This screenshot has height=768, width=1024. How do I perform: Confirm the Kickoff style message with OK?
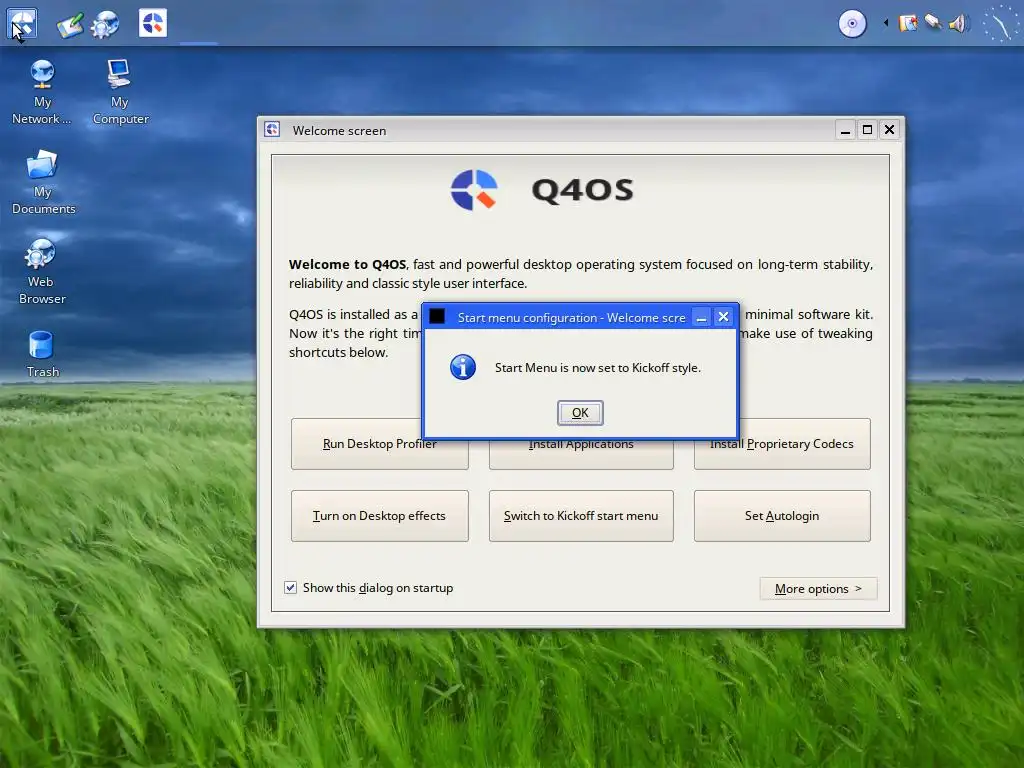[x=580, y=413]
